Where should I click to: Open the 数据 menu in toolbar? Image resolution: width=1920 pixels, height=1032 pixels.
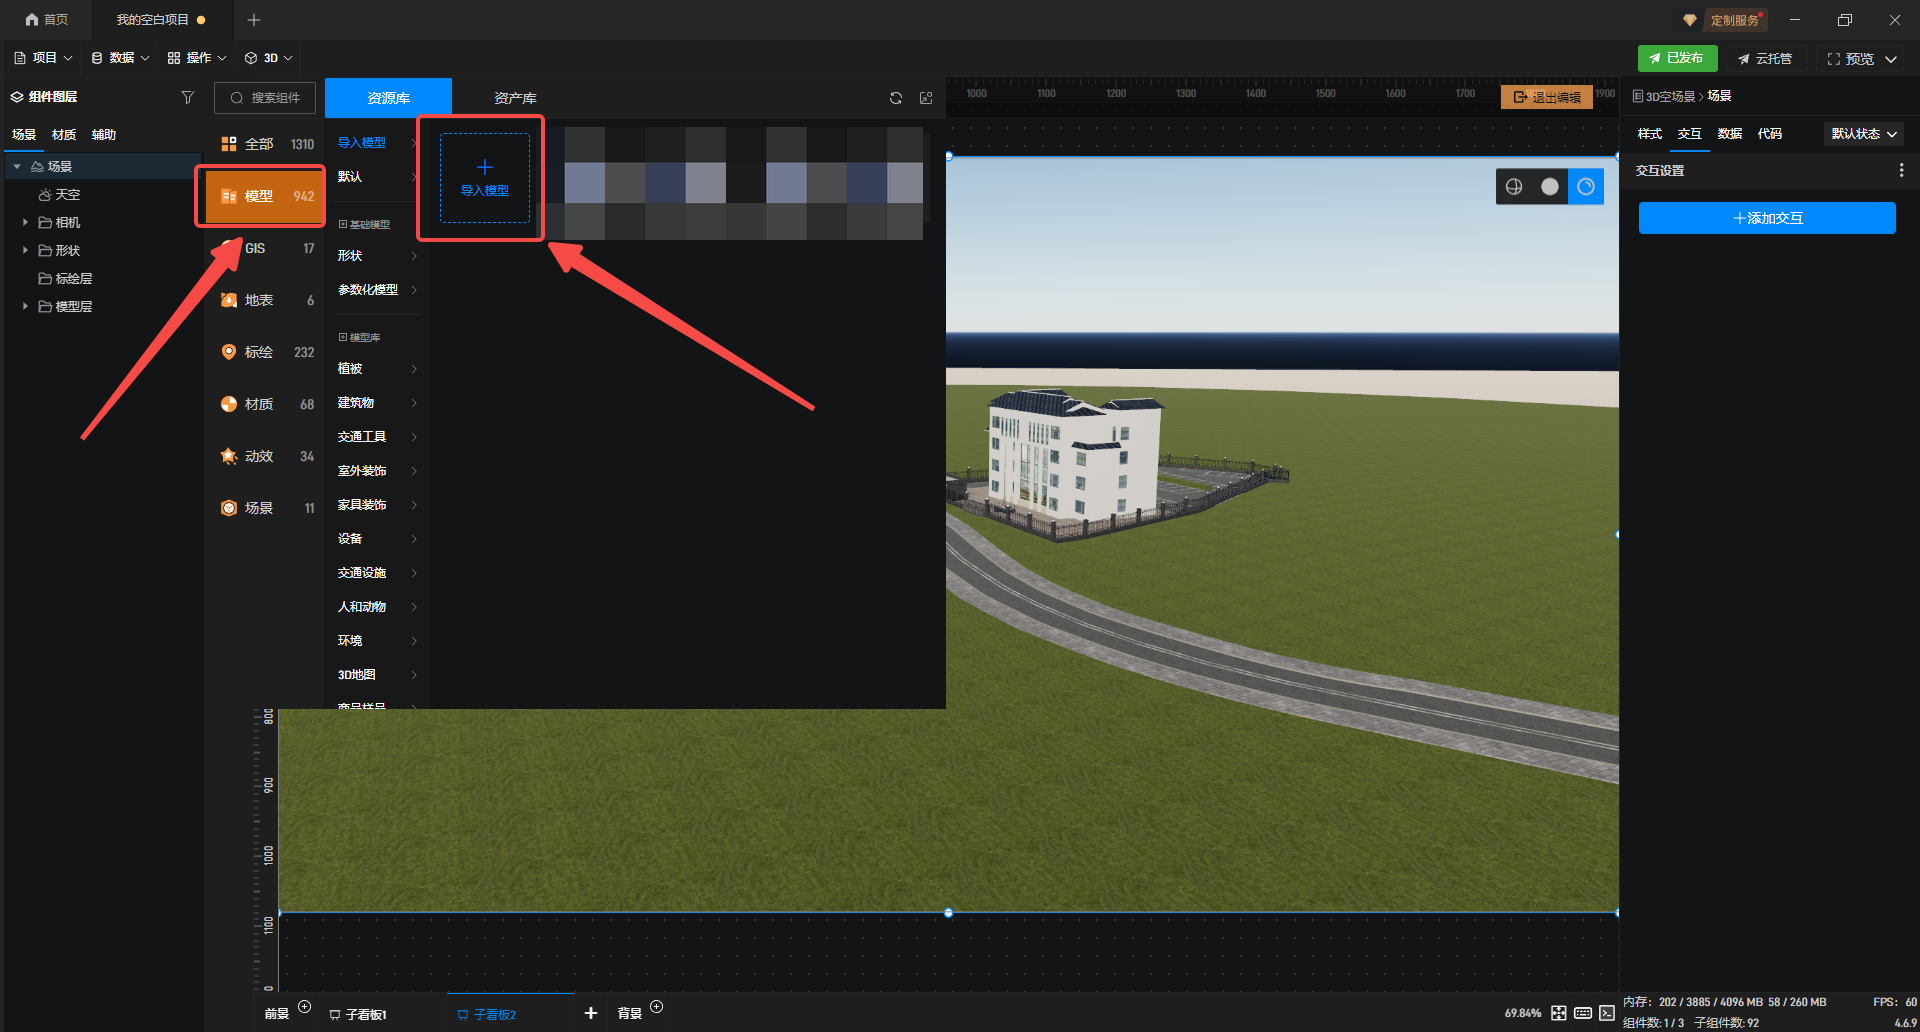[x=120, y=58]
